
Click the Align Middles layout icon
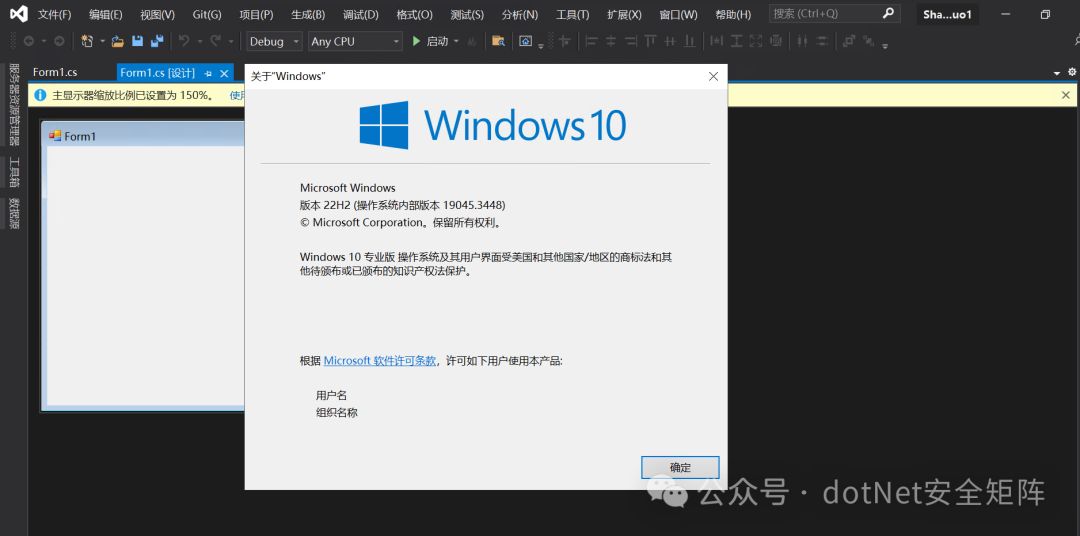click(669, 41)
